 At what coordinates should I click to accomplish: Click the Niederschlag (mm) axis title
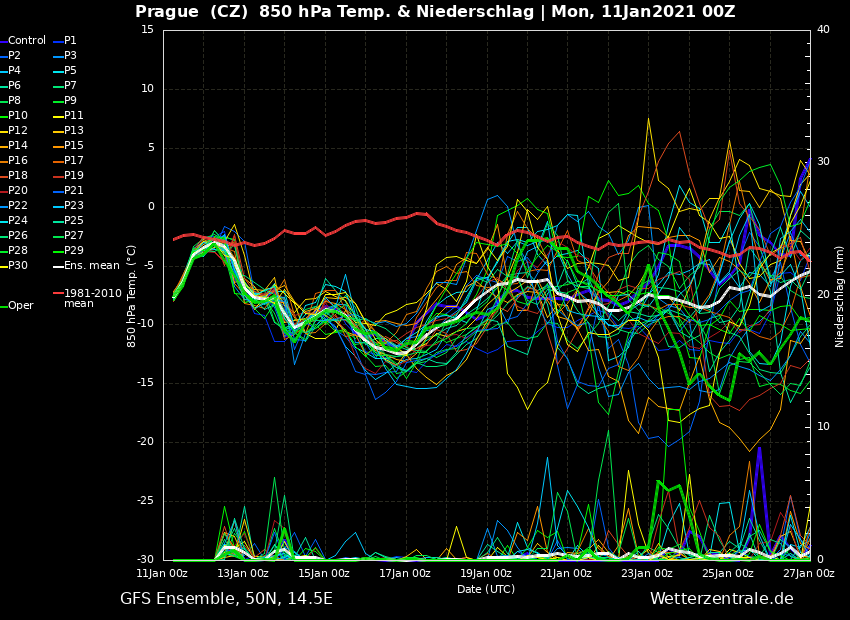(840, 296)
